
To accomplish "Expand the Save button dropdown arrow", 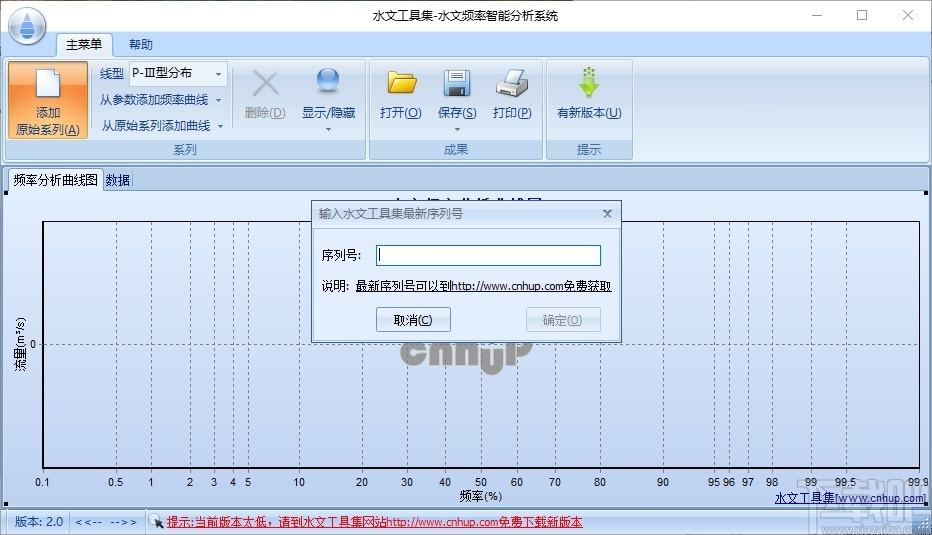I will pyautogui.click(x=456, y=129).
